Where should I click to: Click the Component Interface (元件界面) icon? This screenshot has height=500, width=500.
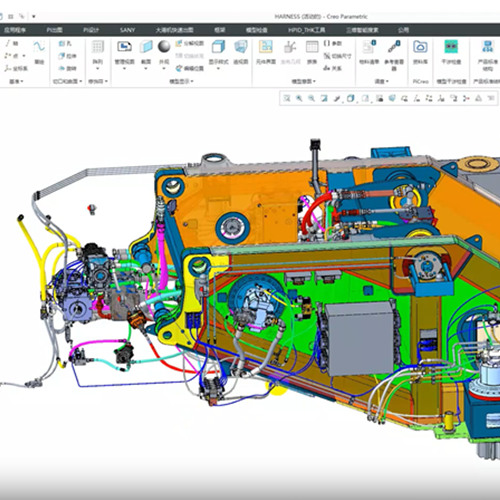click(266, 47)
